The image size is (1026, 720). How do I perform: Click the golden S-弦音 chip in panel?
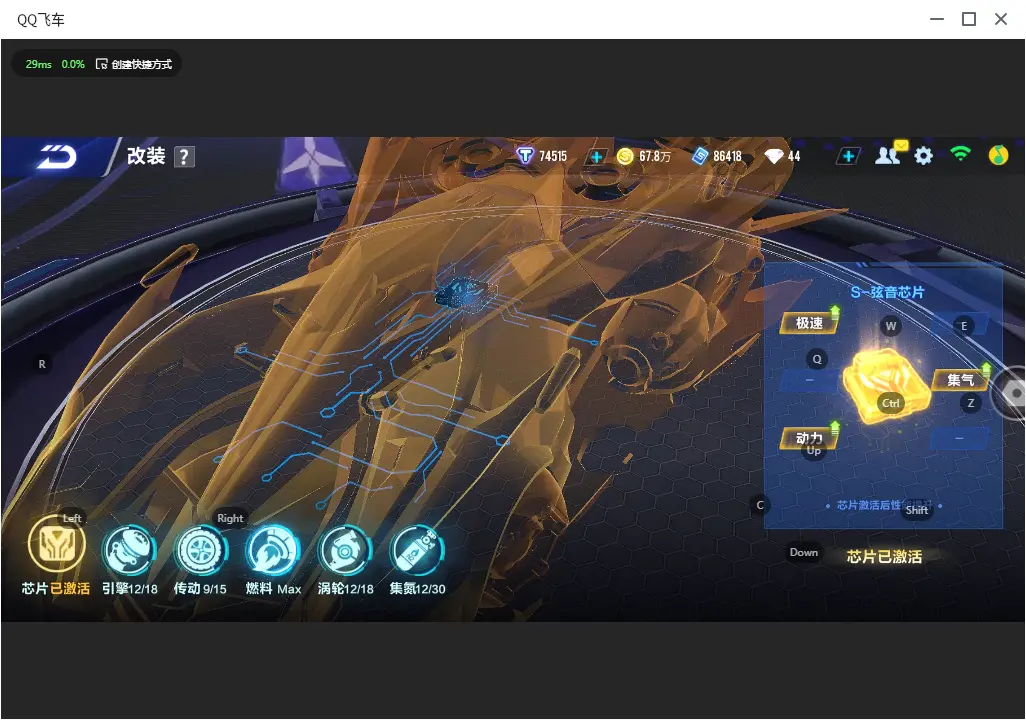[x=887, y=386]
